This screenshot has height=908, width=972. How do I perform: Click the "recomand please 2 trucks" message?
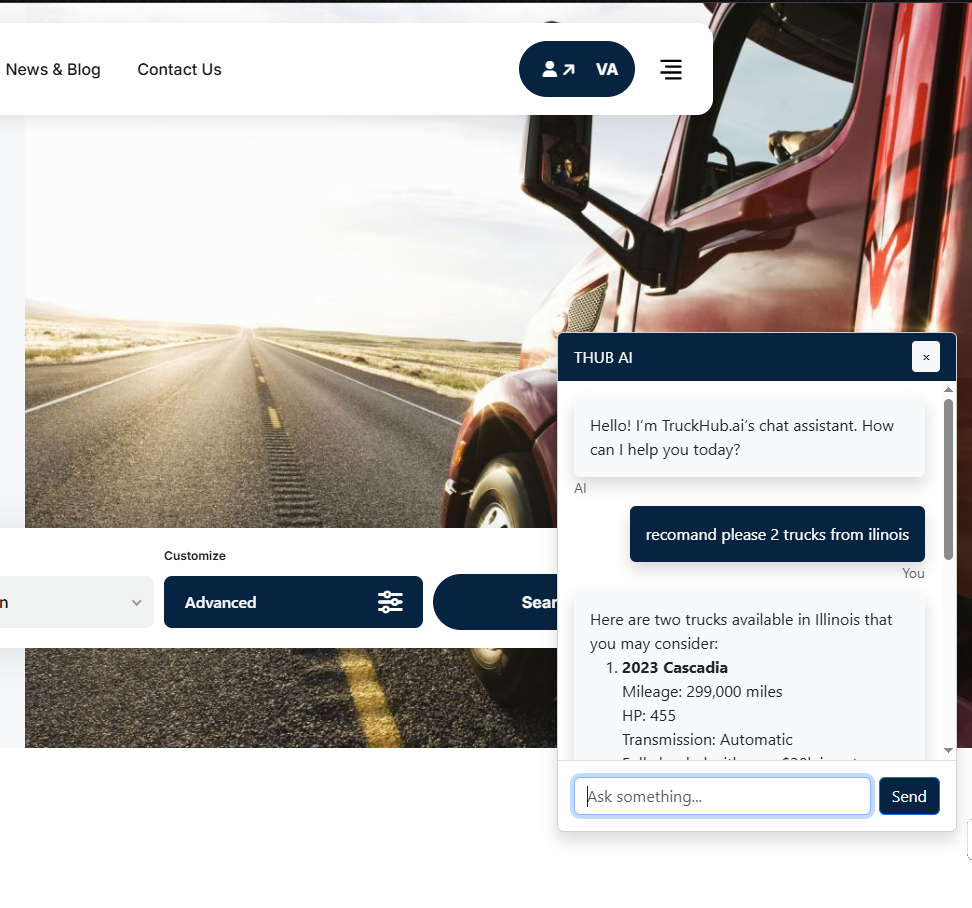click(x=777, y=534)
